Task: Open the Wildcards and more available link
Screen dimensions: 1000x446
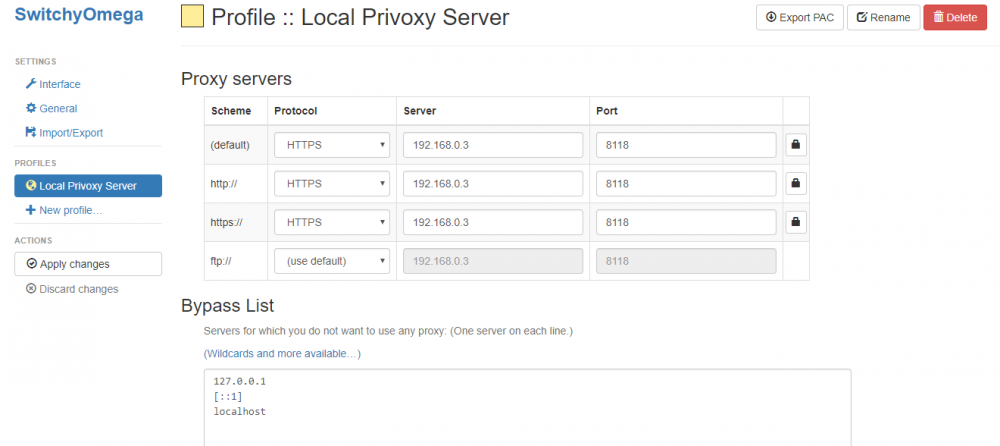Action: (x=282, y=353)
